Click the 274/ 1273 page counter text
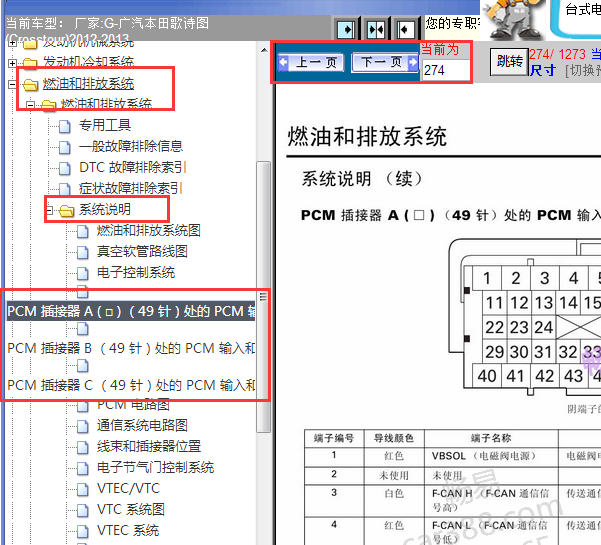 click(558, 54)
